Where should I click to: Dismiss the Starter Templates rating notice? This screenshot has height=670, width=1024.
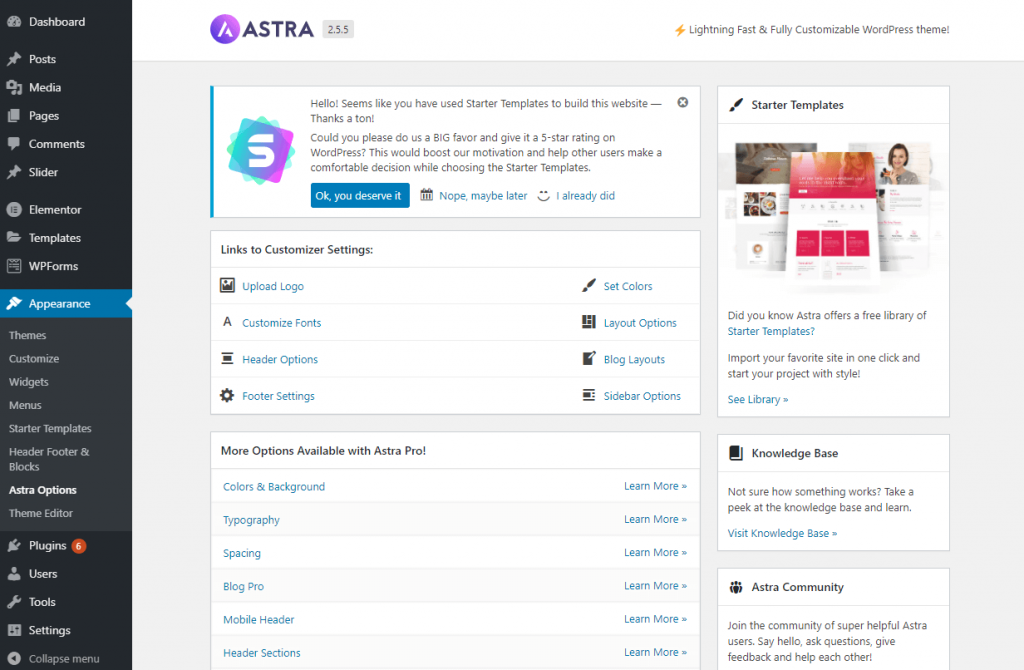tap(682, 103)
